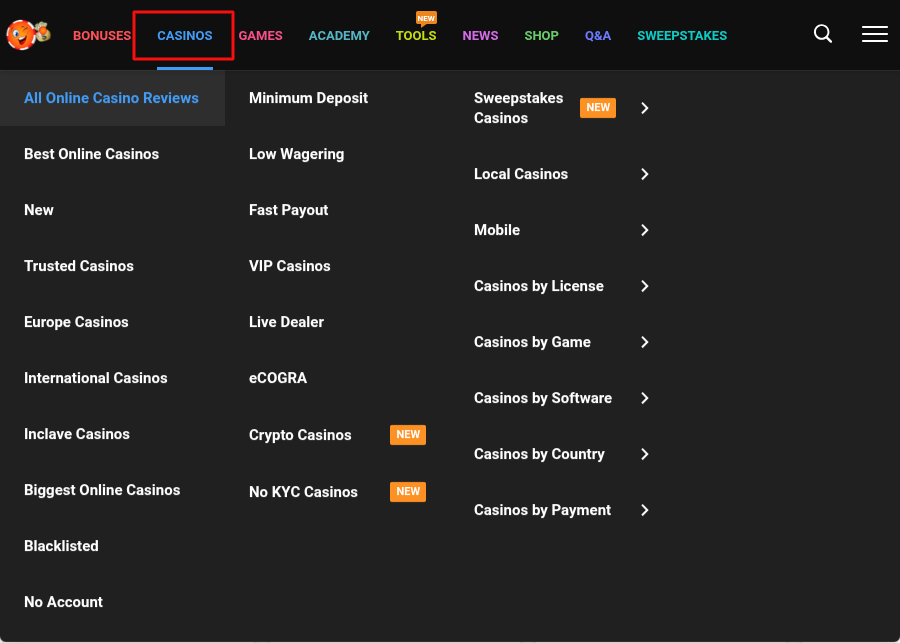Open the hamburger menu icon
This screenshot has width=900, height=643.
pyautogui.click(x=875, y=34)
